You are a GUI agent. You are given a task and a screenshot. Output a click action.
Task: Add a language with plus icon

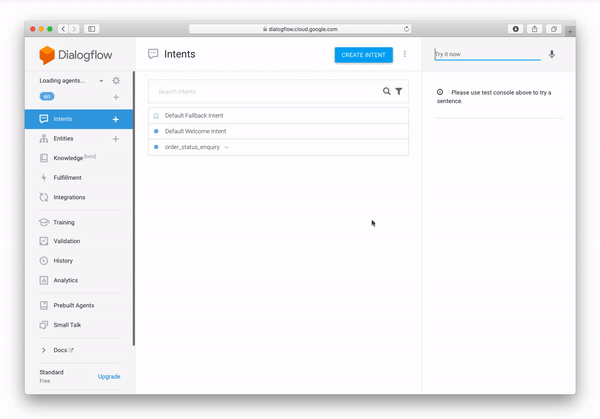coord(116,97)
